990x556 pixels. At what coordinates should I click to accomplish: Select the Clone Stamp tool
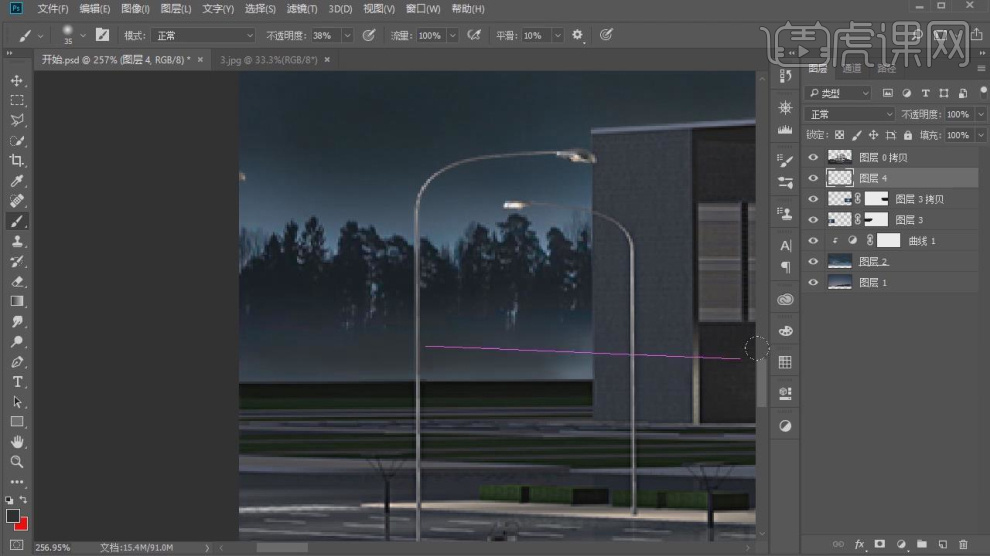(17, 241)
